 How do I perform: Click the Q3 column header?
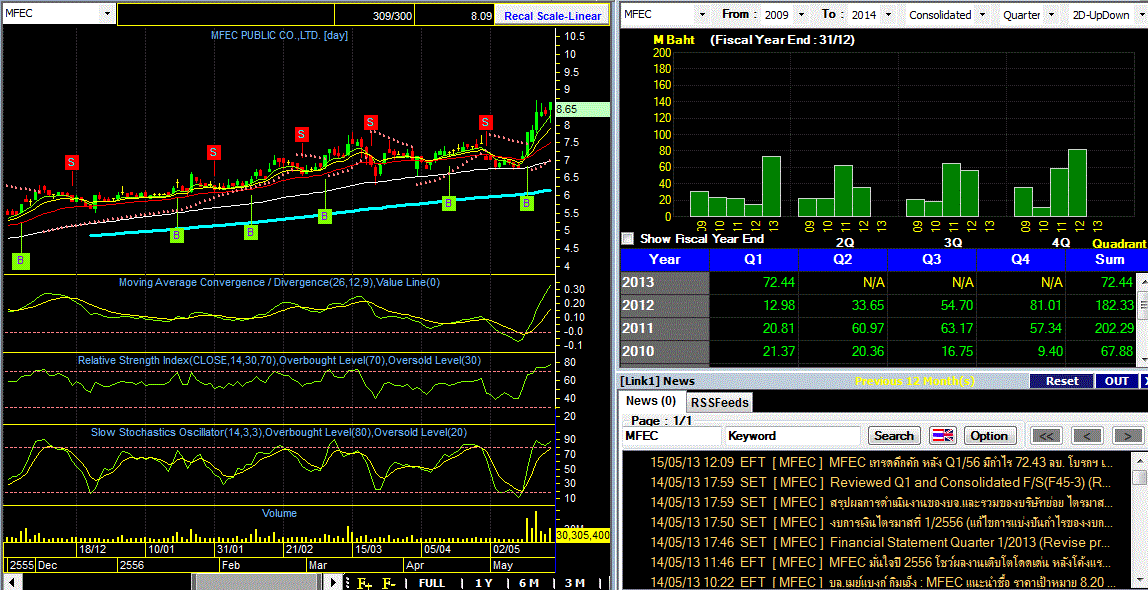pyautogui.click(x=933, y=259)
